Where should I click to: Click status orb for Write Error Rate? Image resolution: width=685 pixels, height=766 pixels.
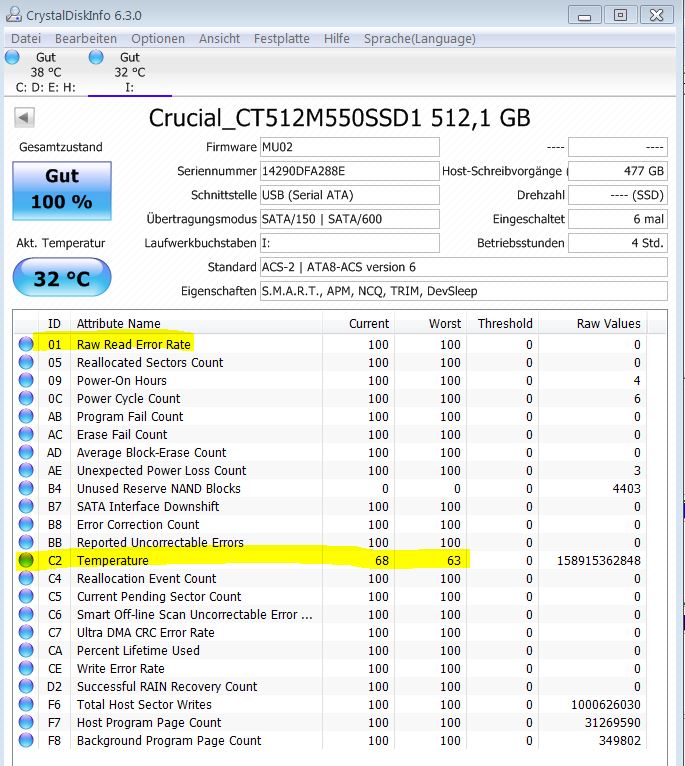click(26, 668)
